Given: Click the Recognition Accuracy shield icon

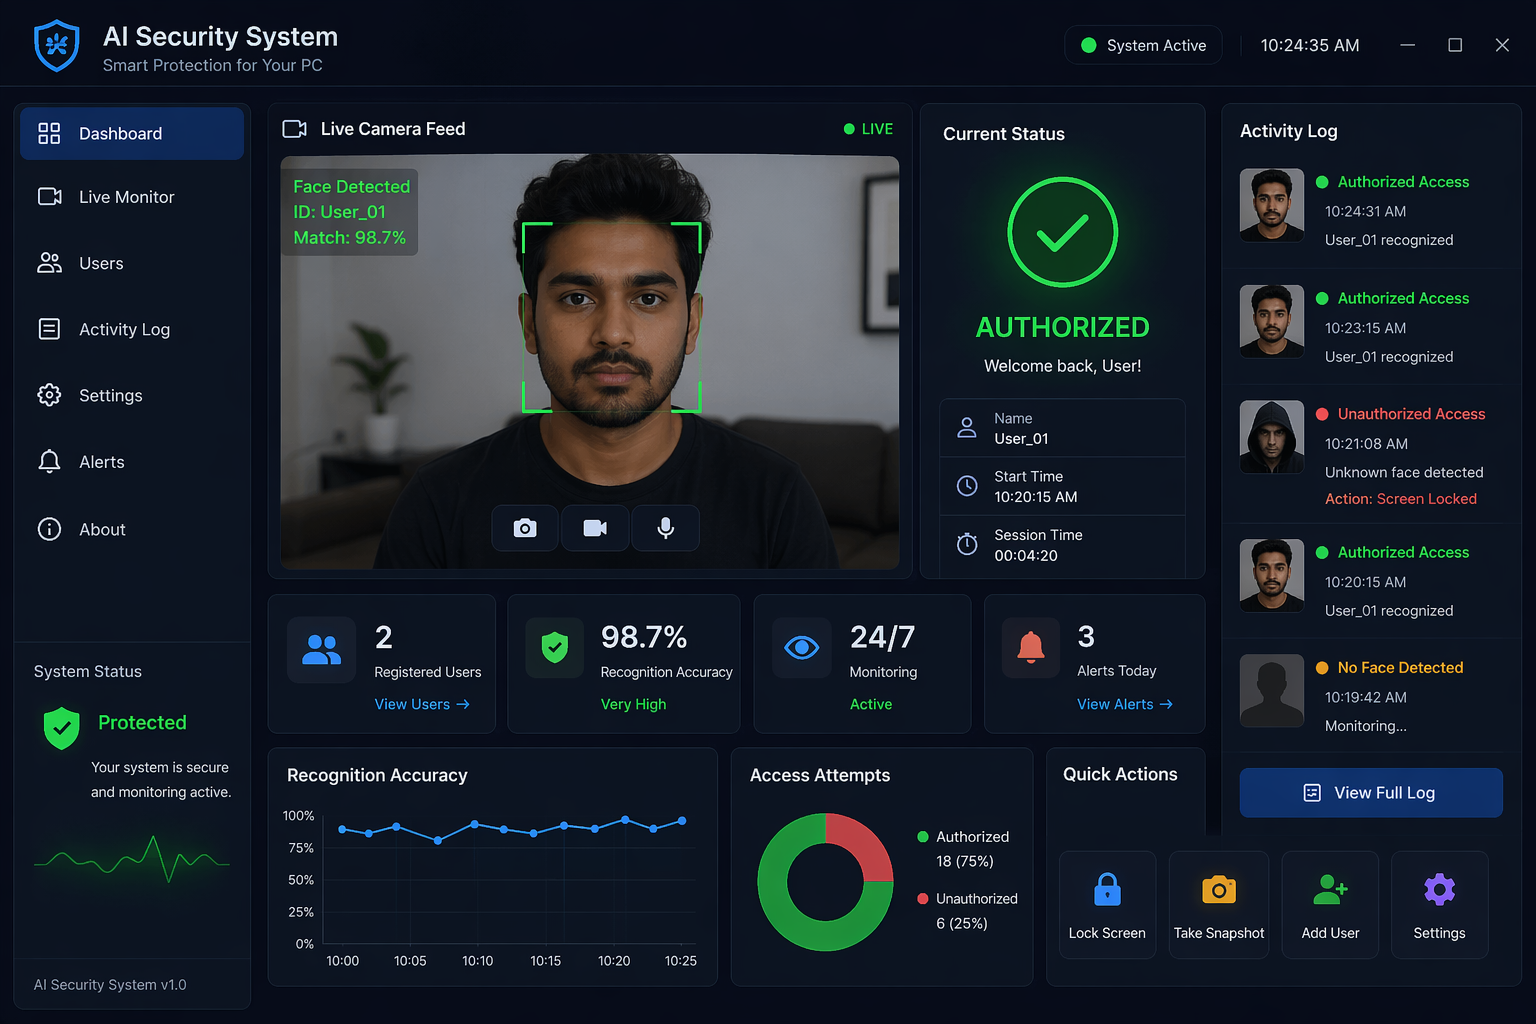Looking at the screenshot, I should (554, 648).
